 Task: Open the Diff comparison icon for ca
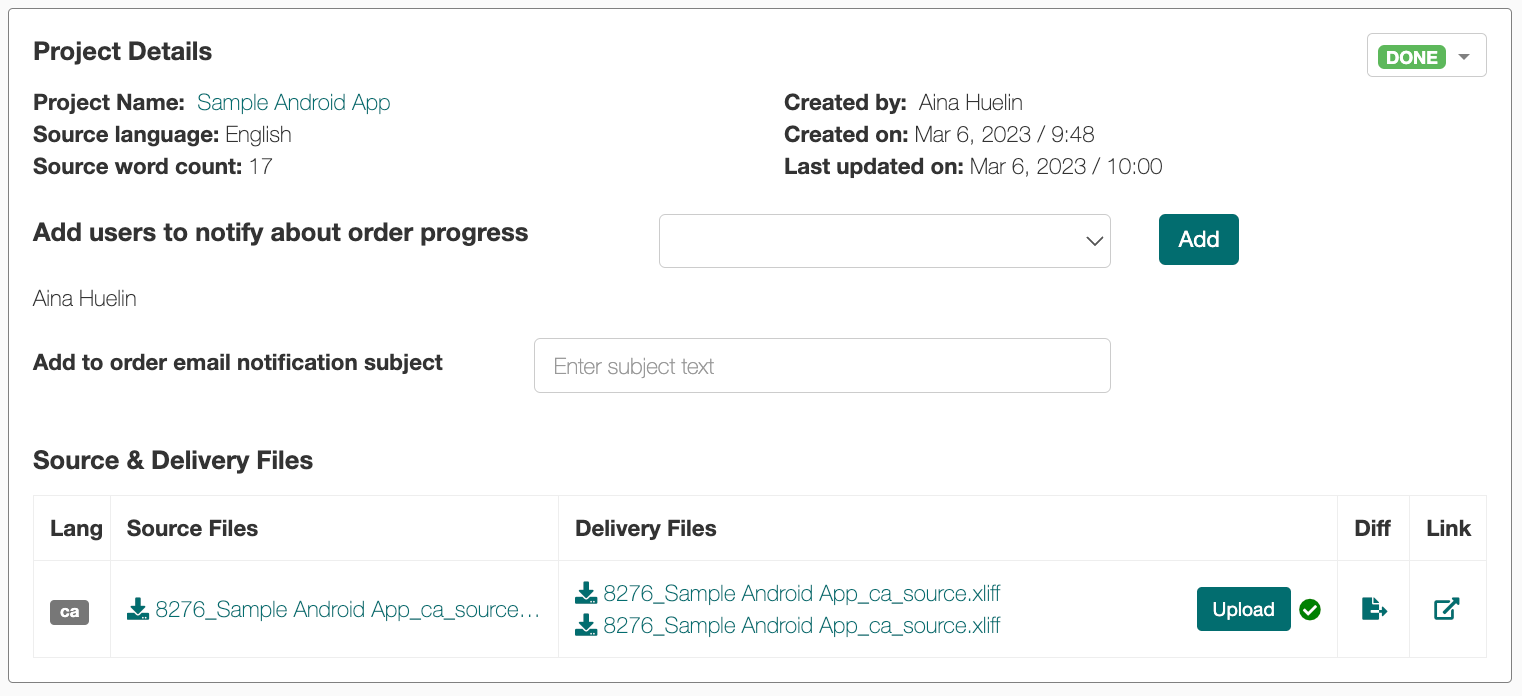coord(1374,608)
